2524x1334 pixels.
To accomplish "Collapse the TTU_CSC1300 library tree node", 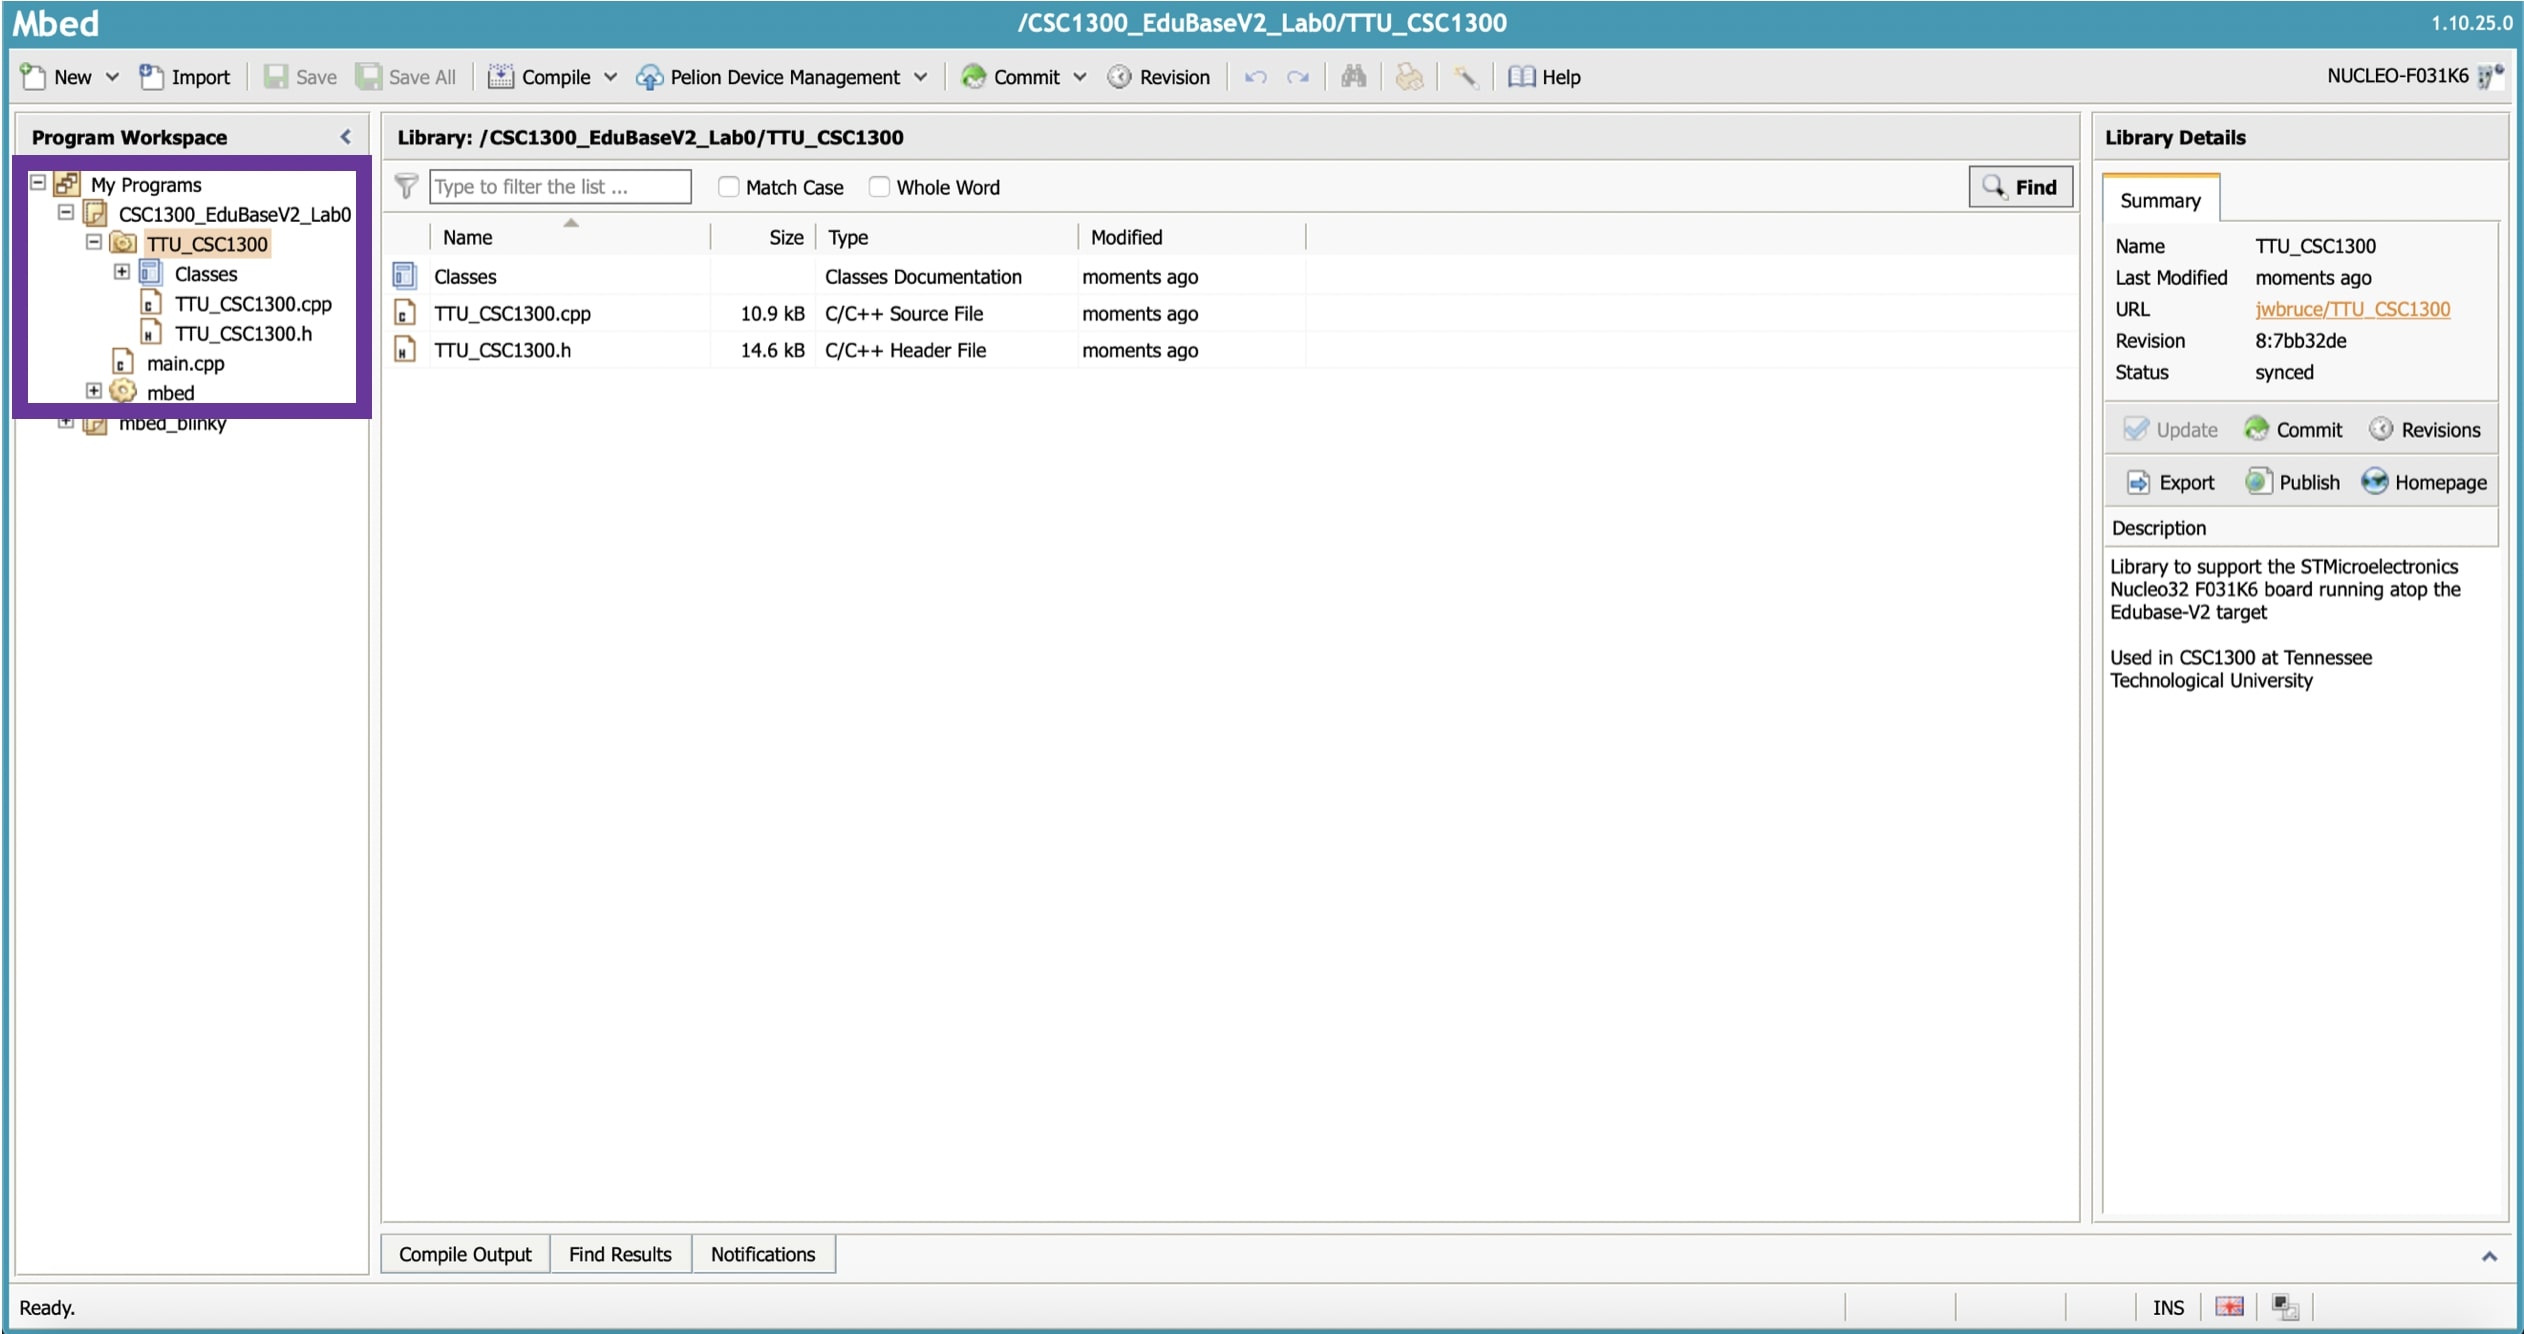I will [x=94, y=243].
